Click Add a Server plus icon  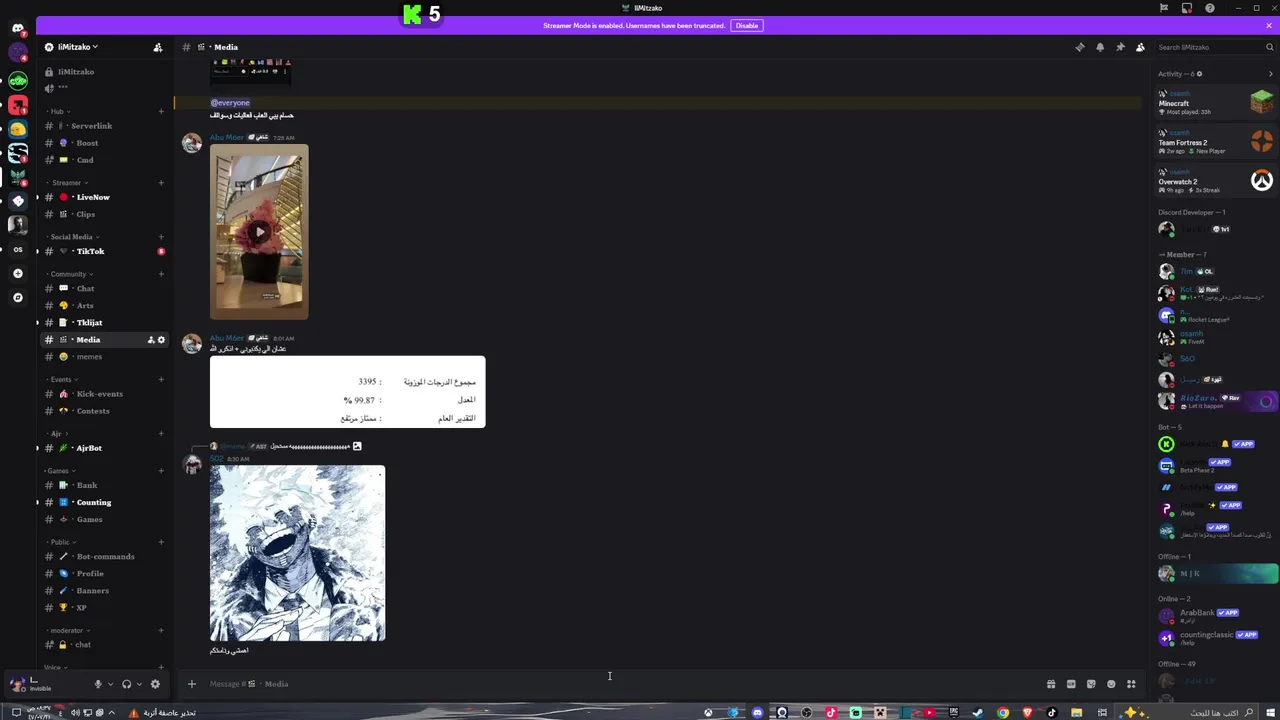(x=18, y=273)
